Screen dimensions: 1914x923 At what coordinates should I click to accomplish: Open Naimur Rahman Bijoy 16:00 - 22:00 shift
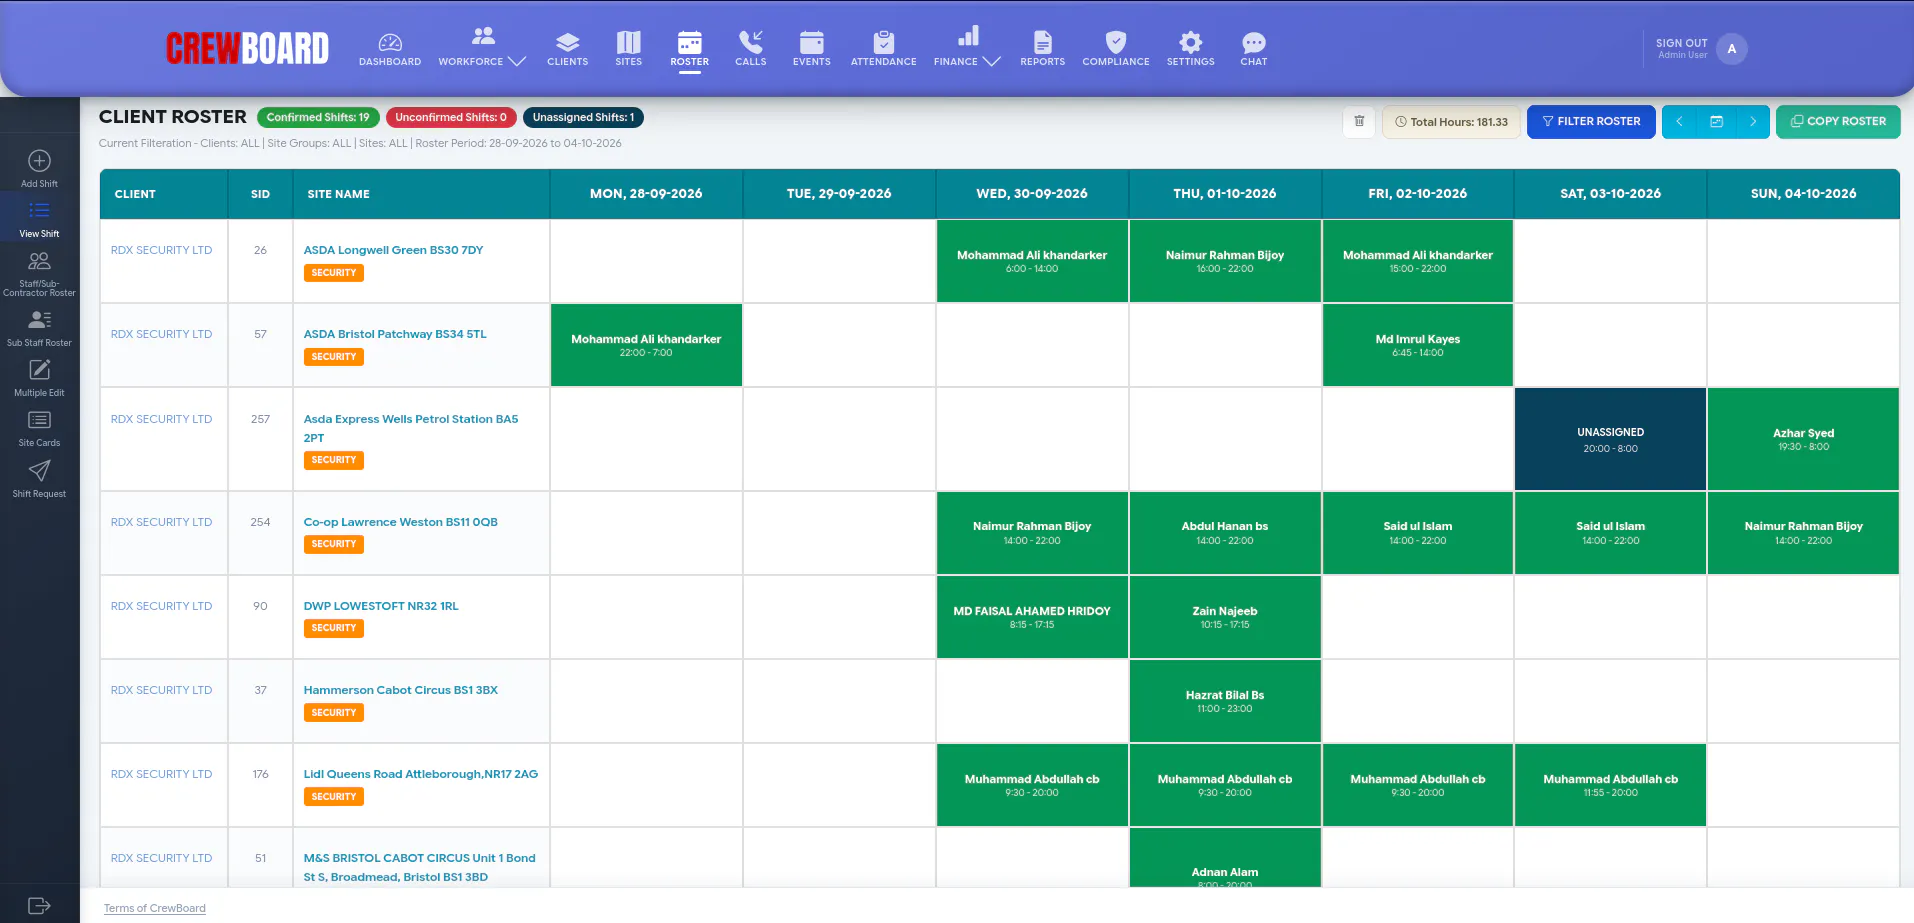pyautogui.click(x=1224, y=261)
